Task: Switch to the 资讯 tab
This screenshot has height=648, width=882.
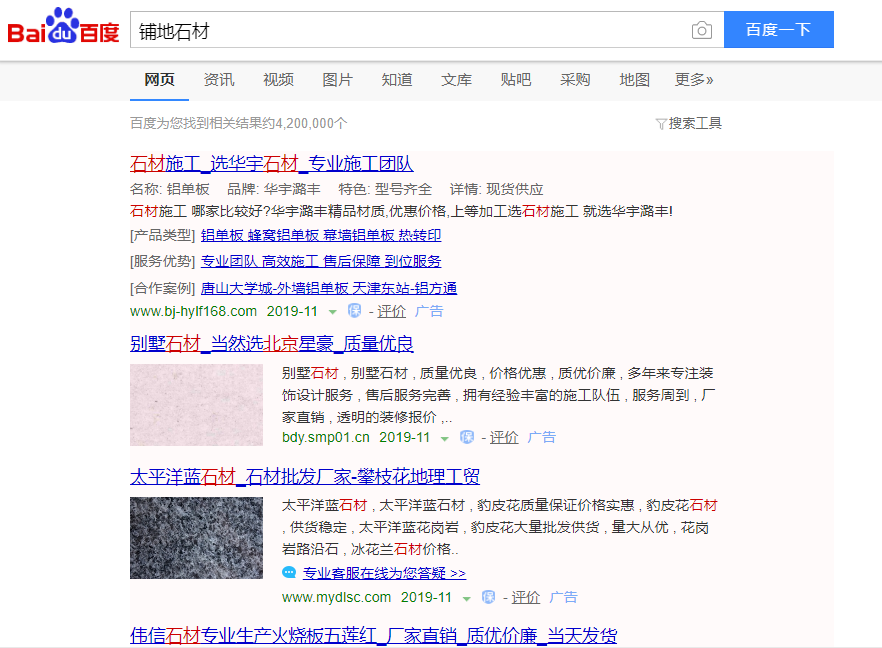Action: click(219, 80)
